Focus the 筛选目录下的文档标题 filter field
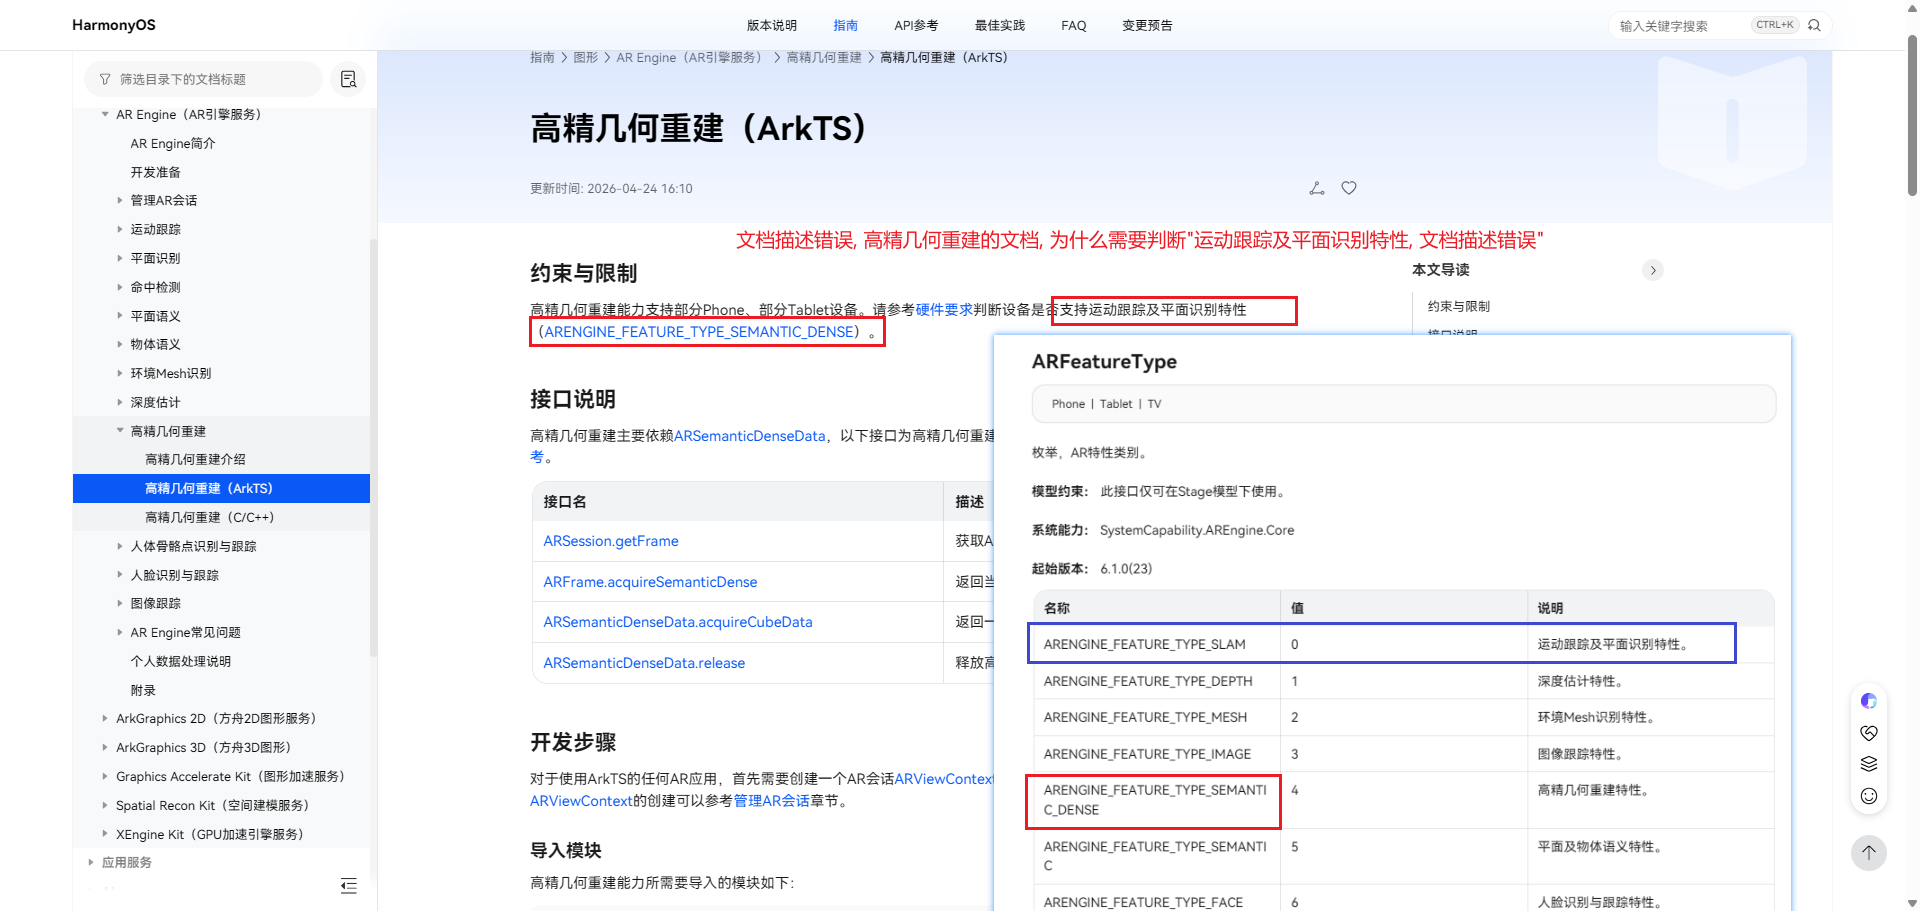Screen dimensions: 1920x911 tap(203, 79)
